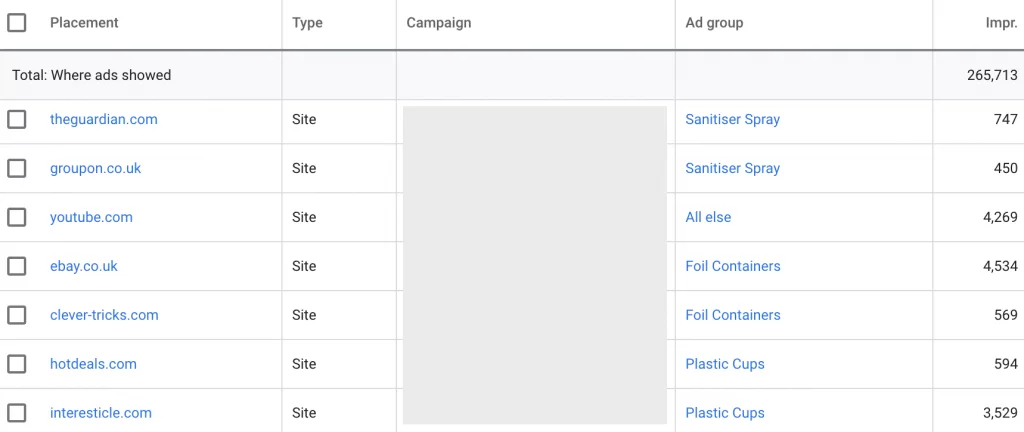Tick the select-all header checkbox
Screen dimensions: 1024x432
17,23
